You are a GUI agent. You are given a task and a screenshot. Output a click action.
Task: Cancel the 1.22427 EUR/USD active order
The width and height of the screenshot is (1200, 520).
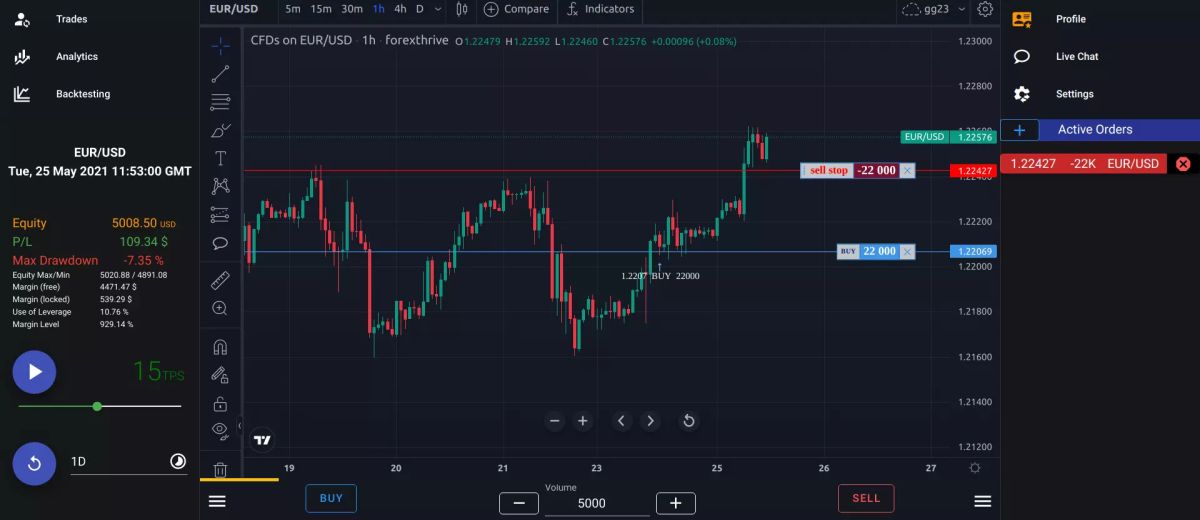click(1183, 164)
